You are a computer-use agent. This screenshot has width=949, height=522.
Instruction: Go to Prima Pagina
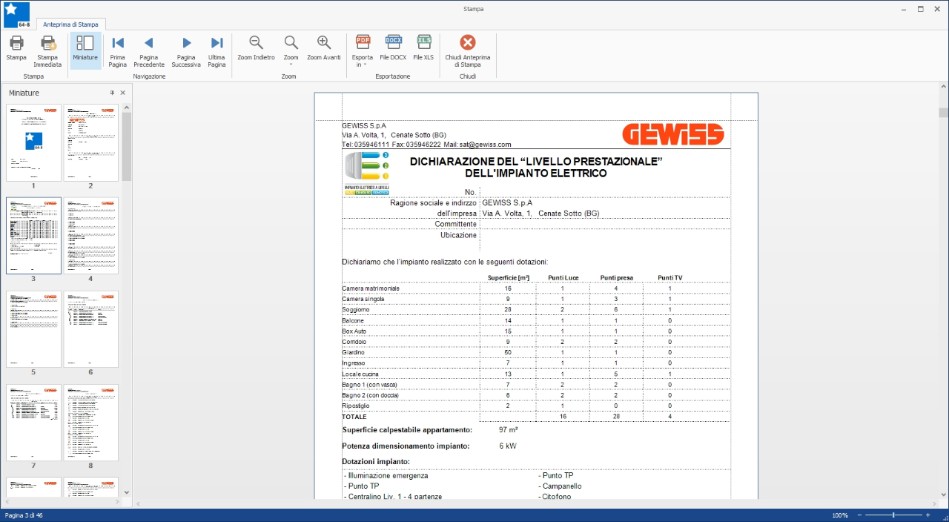click(x=117, y=50)
